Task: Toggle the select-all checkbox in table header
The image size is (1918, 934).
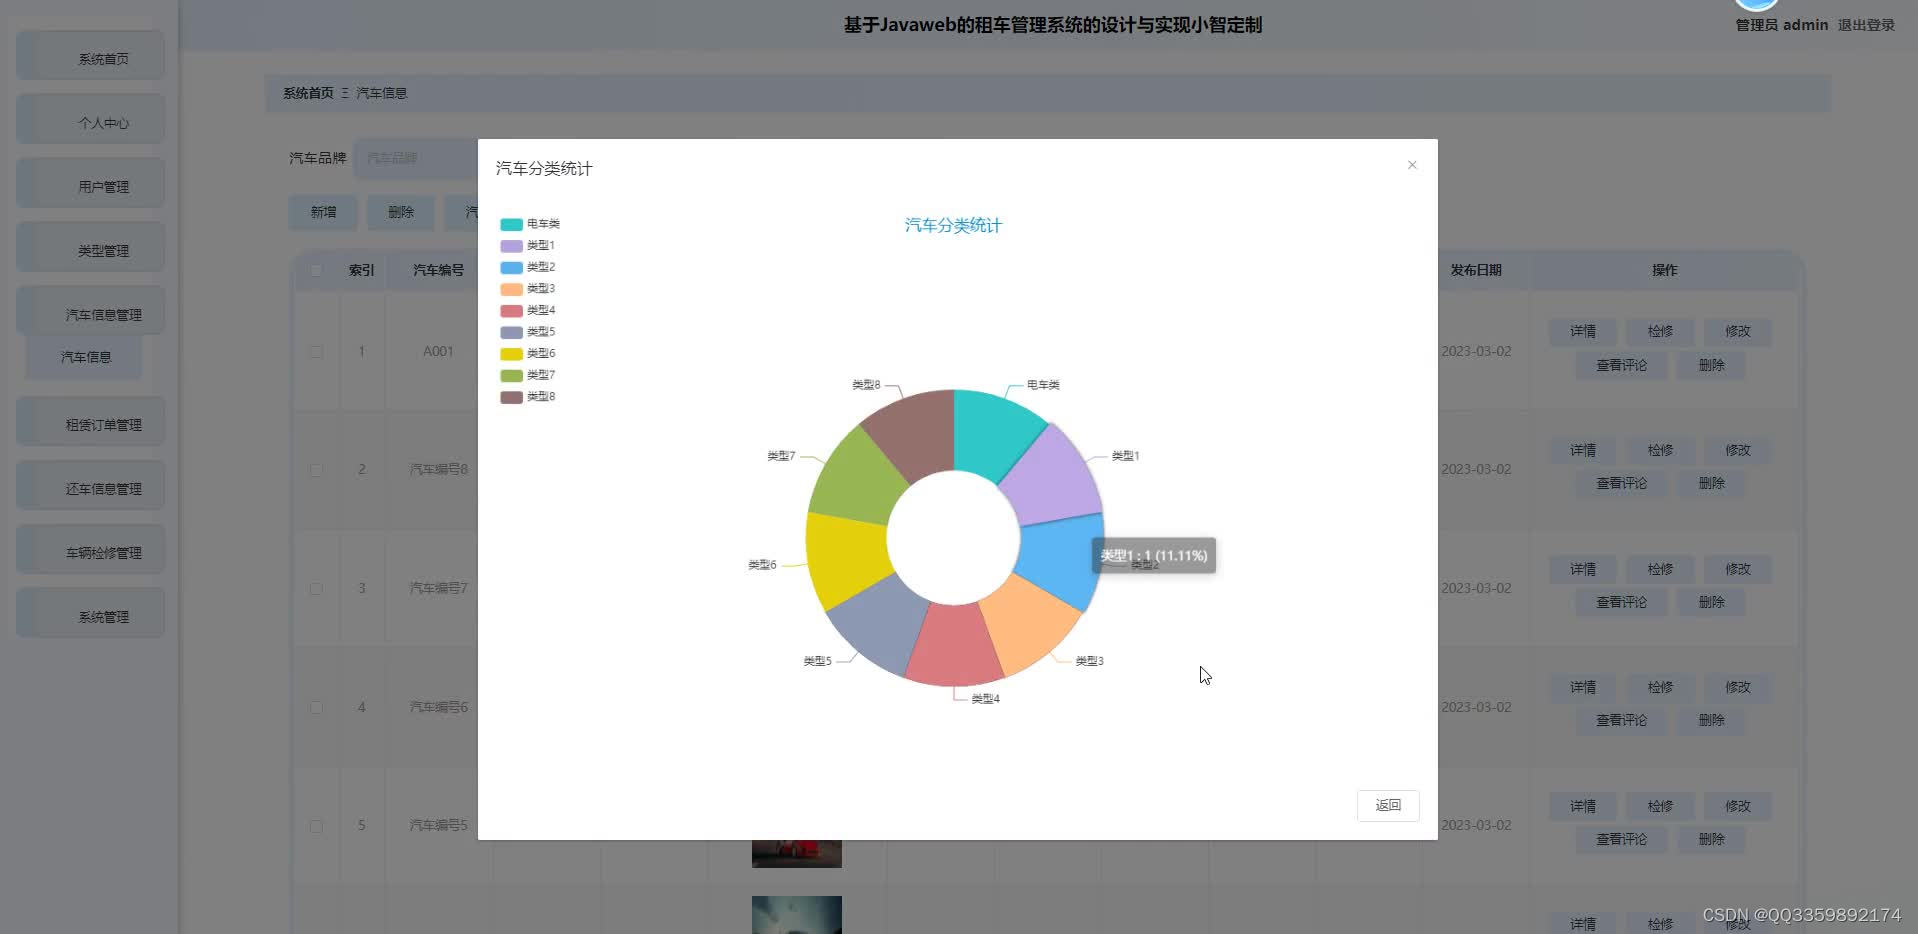Action: 316,270
